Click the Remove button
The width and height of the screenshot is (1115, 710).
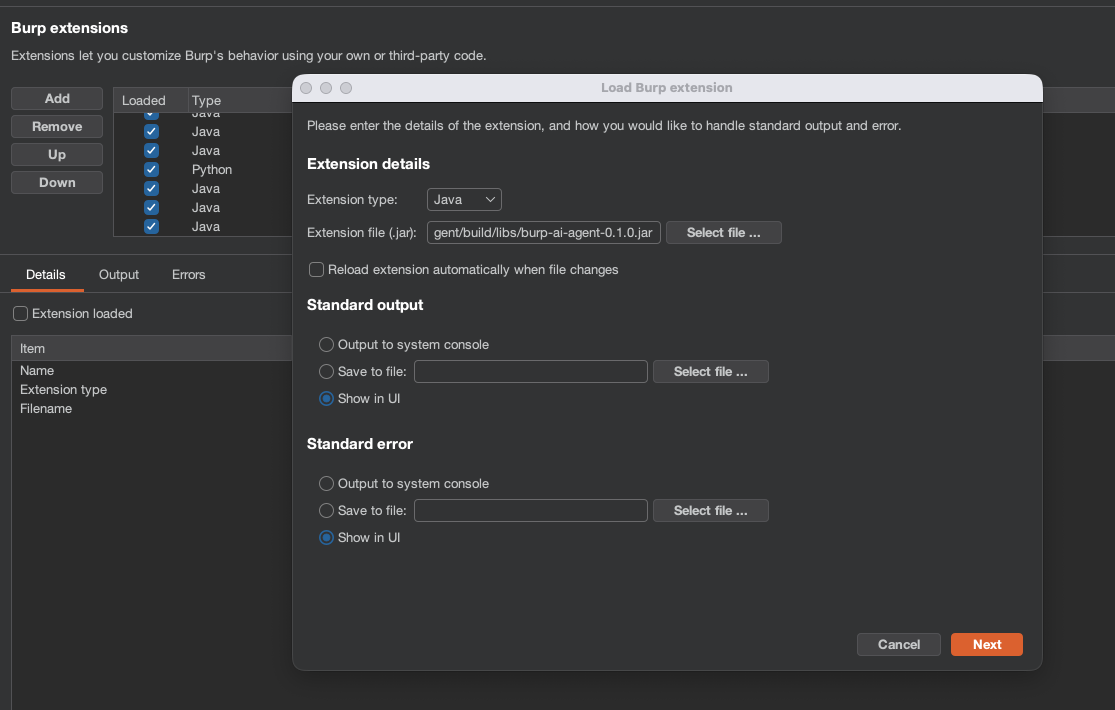point(56,126)
